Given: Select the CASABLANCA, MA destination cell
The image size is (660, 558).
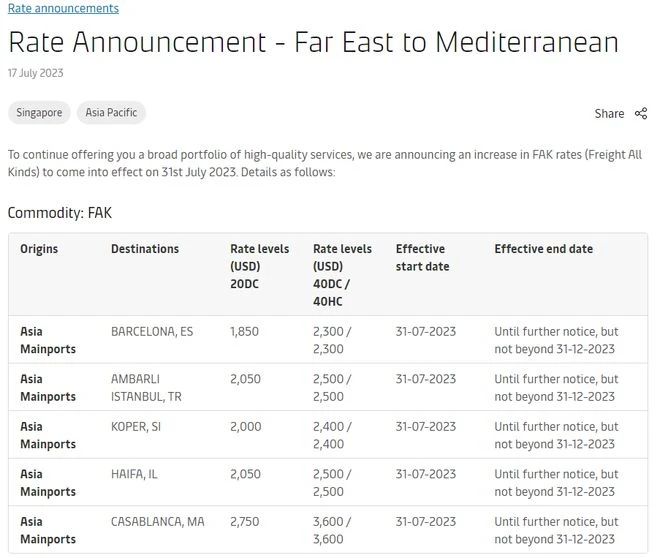Looking at the screenshot, I should coord(157,522).
